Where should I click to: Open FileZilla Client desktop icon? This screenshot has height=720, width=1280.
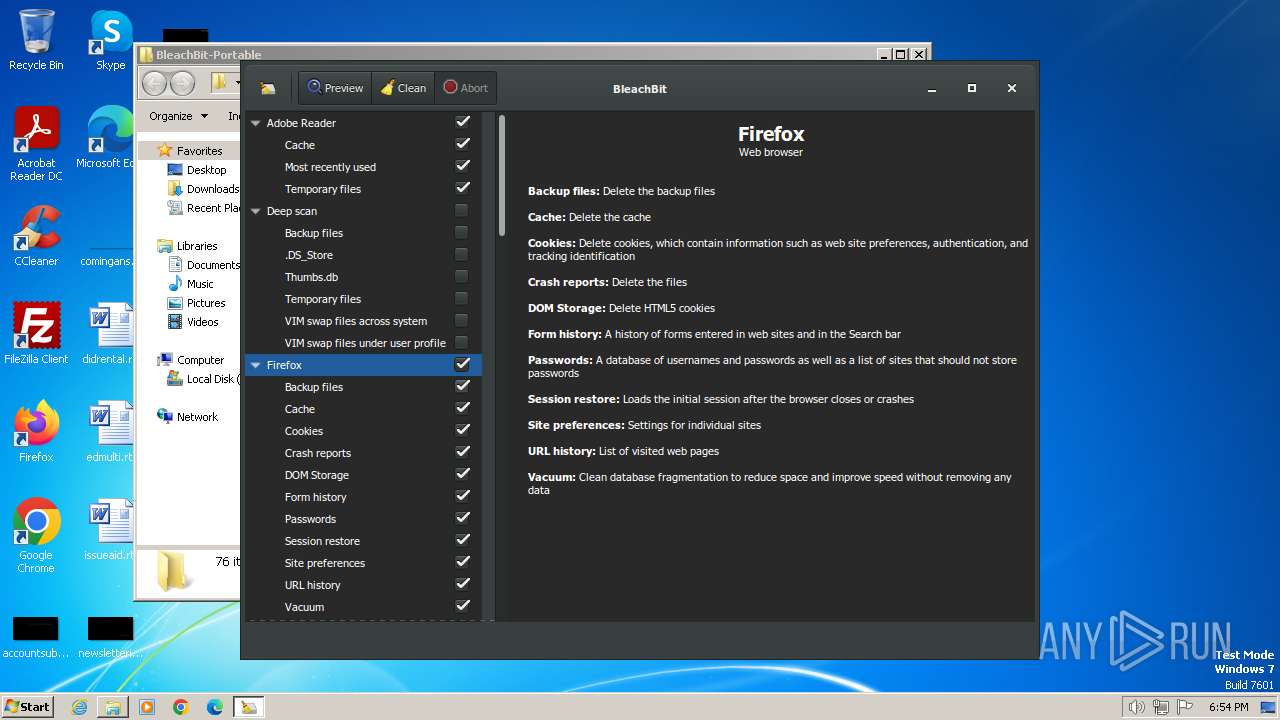point(36,333)
